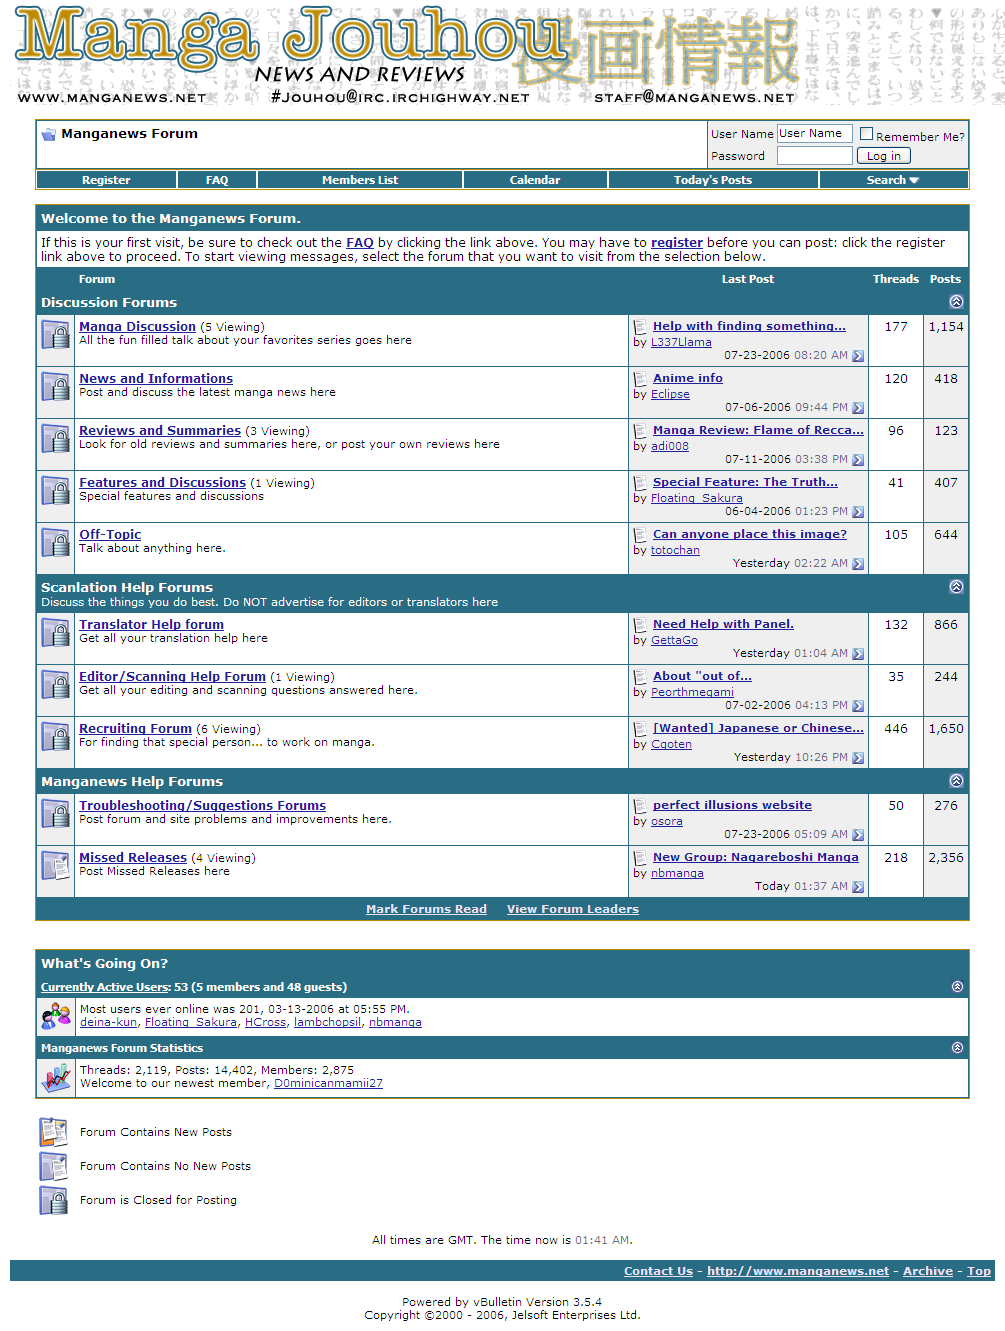Focus the User Name input field
This screenshot has width=1005, height=1331.
pyautogui.click(x=815, y=133)
